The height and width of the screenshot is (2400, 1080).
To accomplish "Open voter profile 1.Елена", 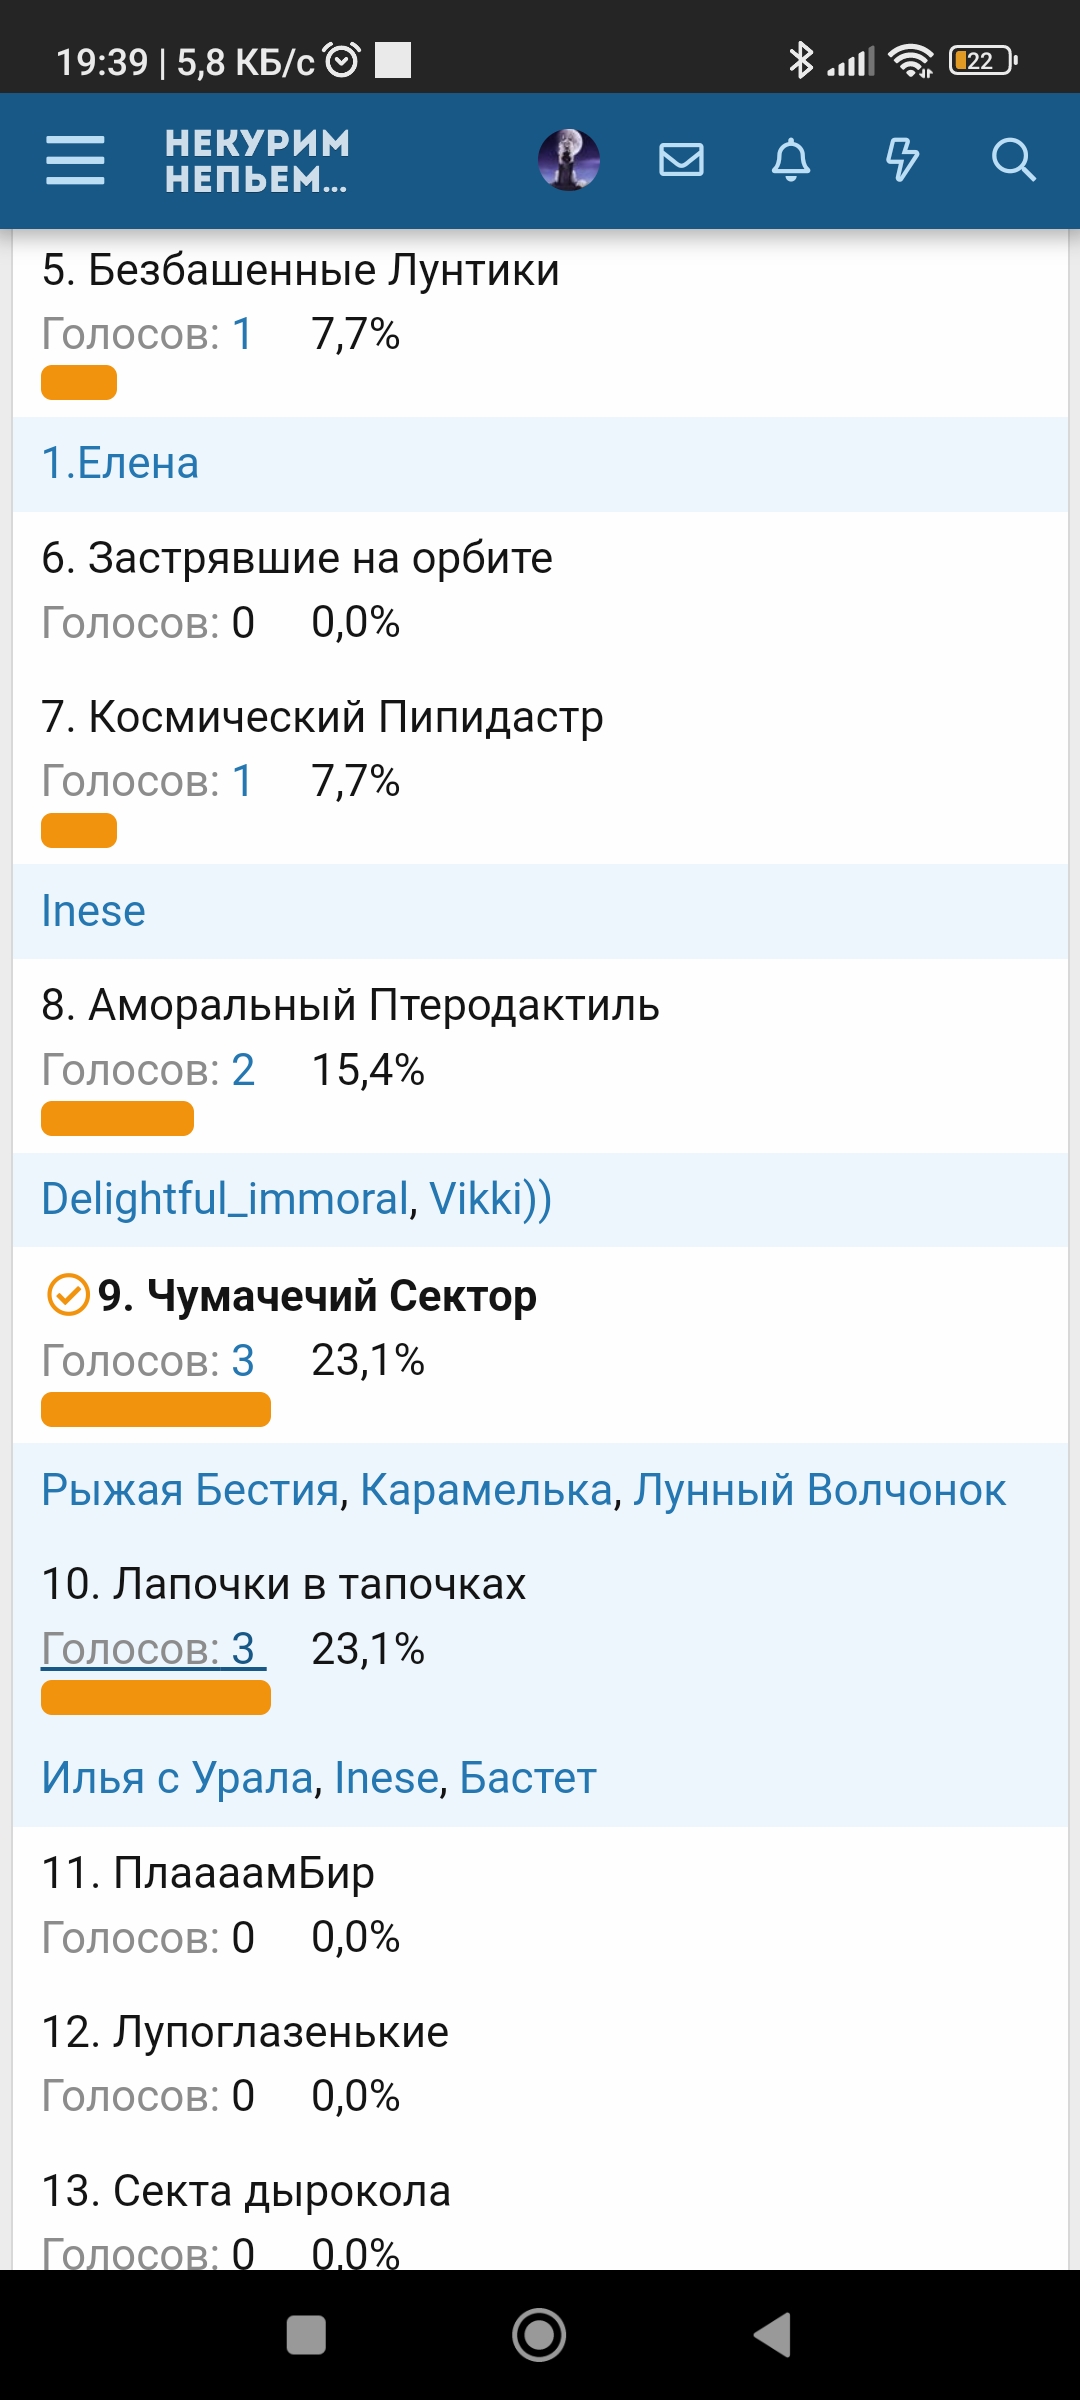I will coord(120,464).
